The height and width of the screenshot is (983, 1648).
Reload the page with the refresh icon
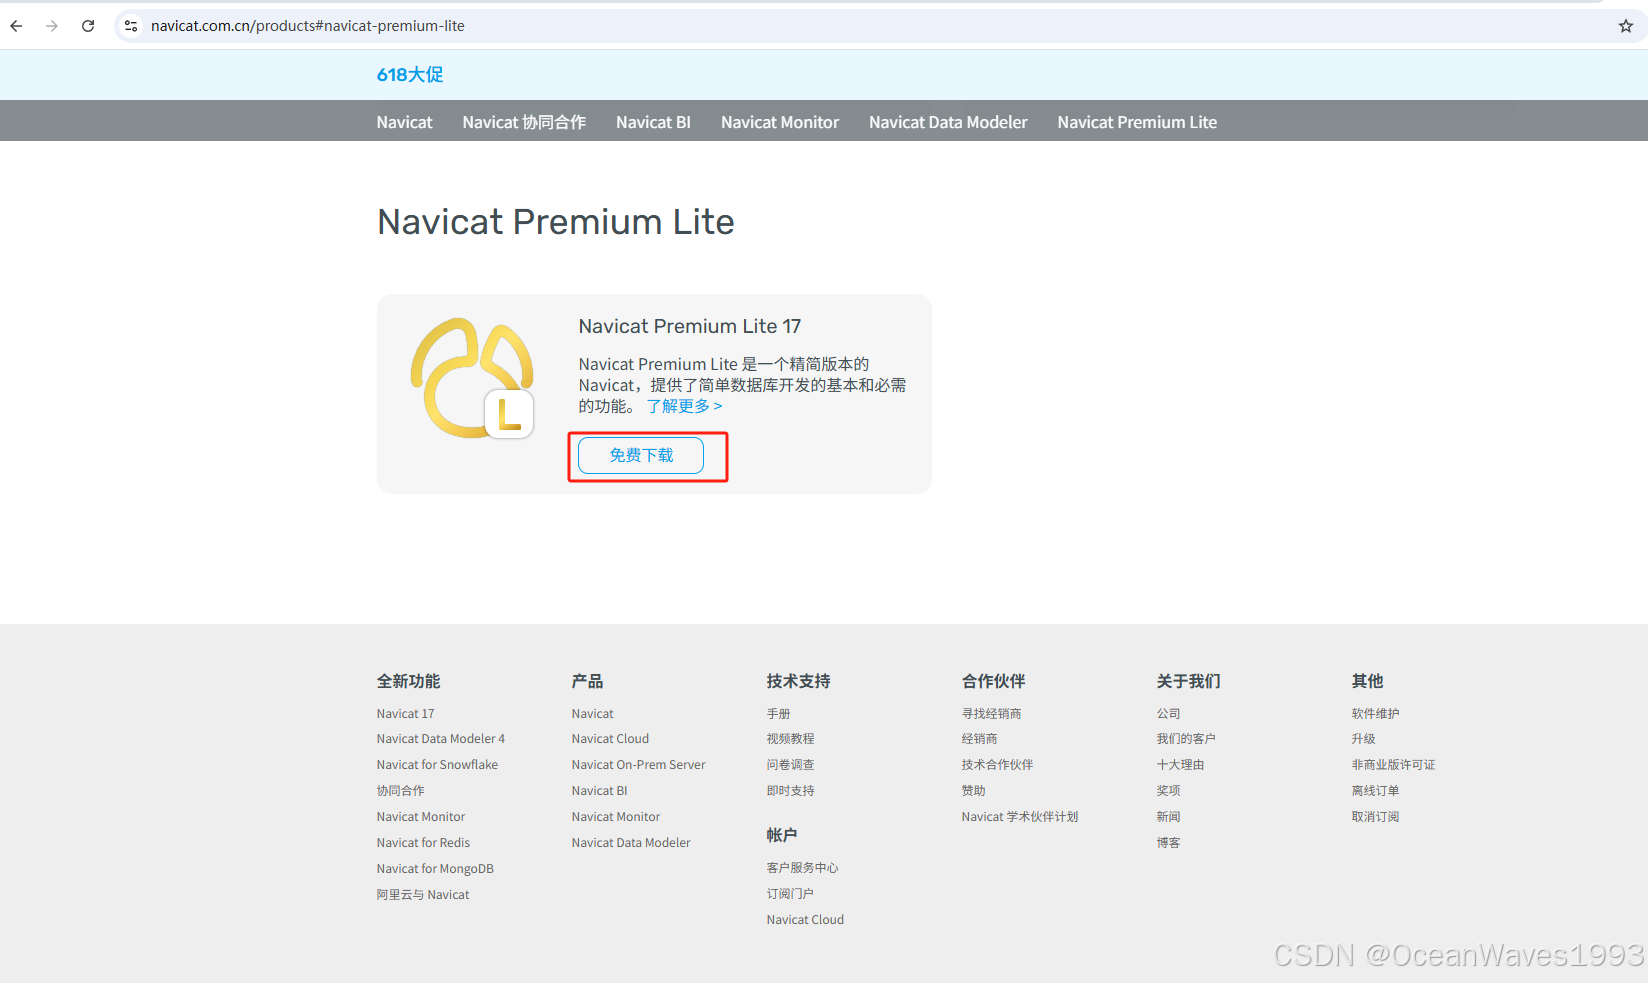pos(88,26)
